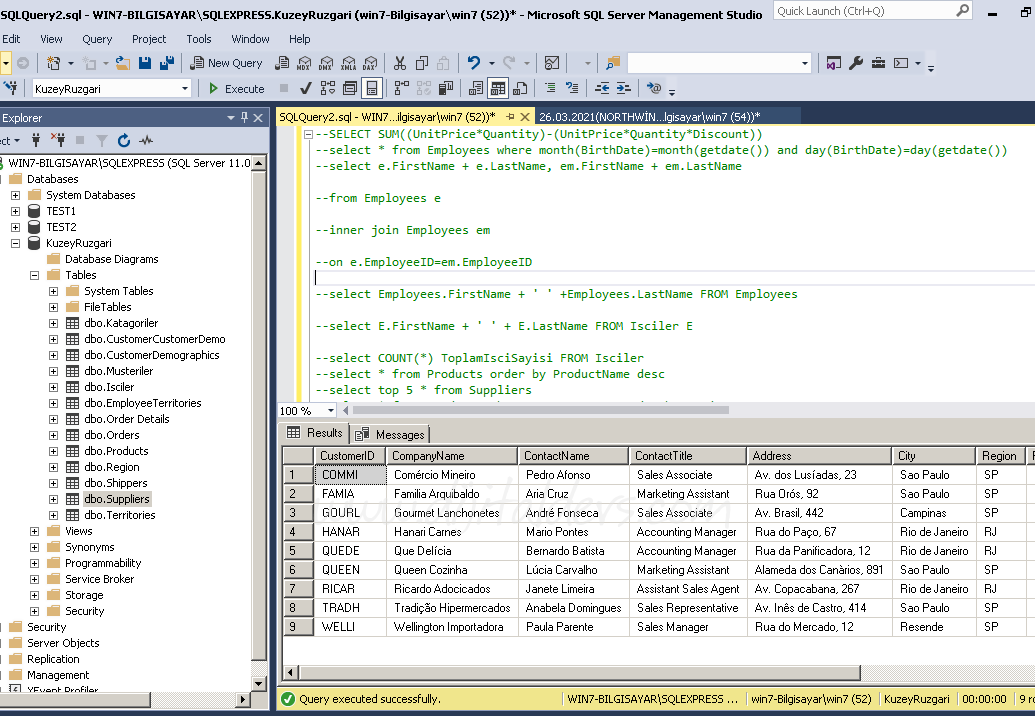Open the Properties wrench icon
1035x716 pixels.
pyautogui.click(x=856, y=63)
